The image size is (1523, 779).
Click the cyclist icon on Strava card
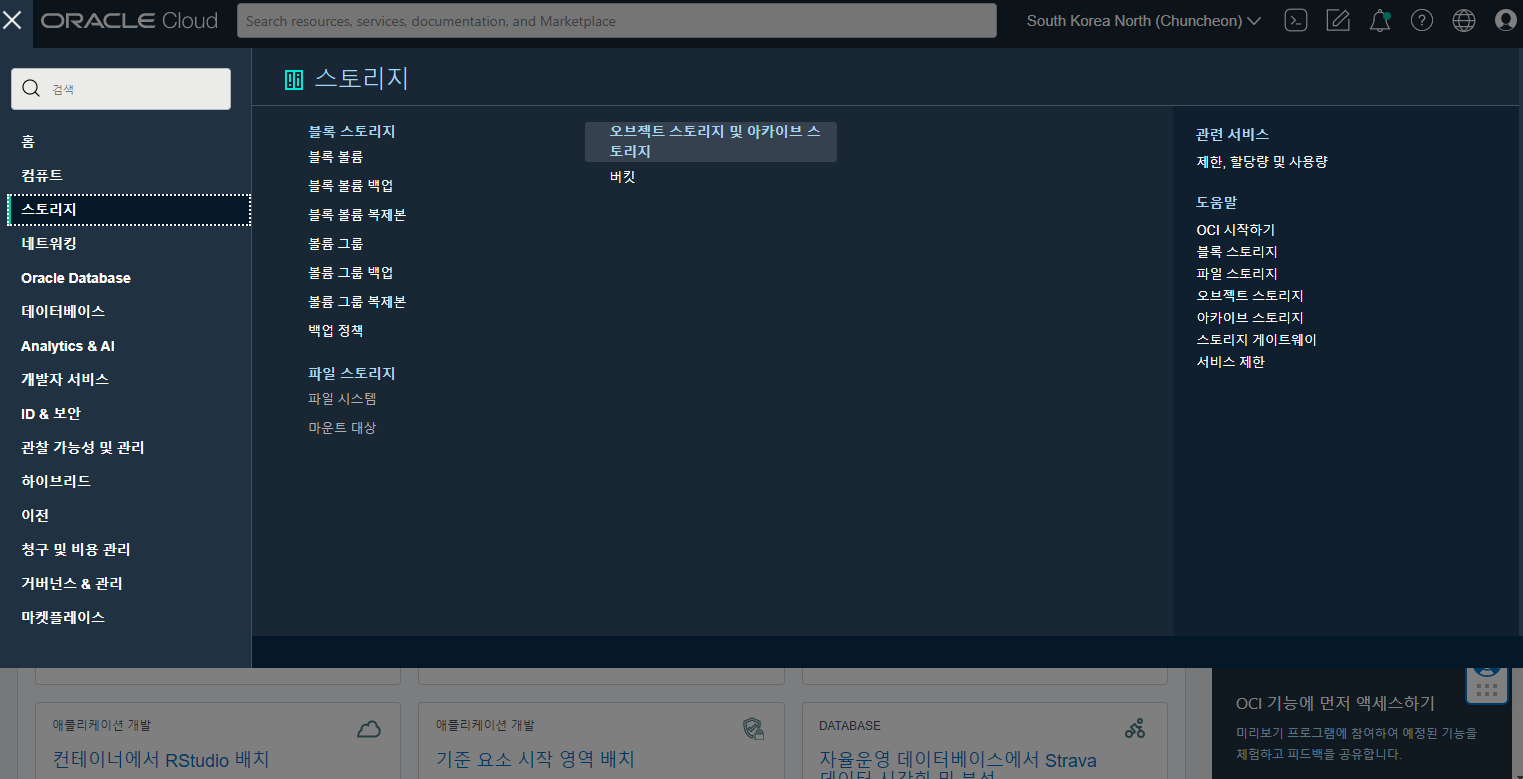click(1135, 728)
